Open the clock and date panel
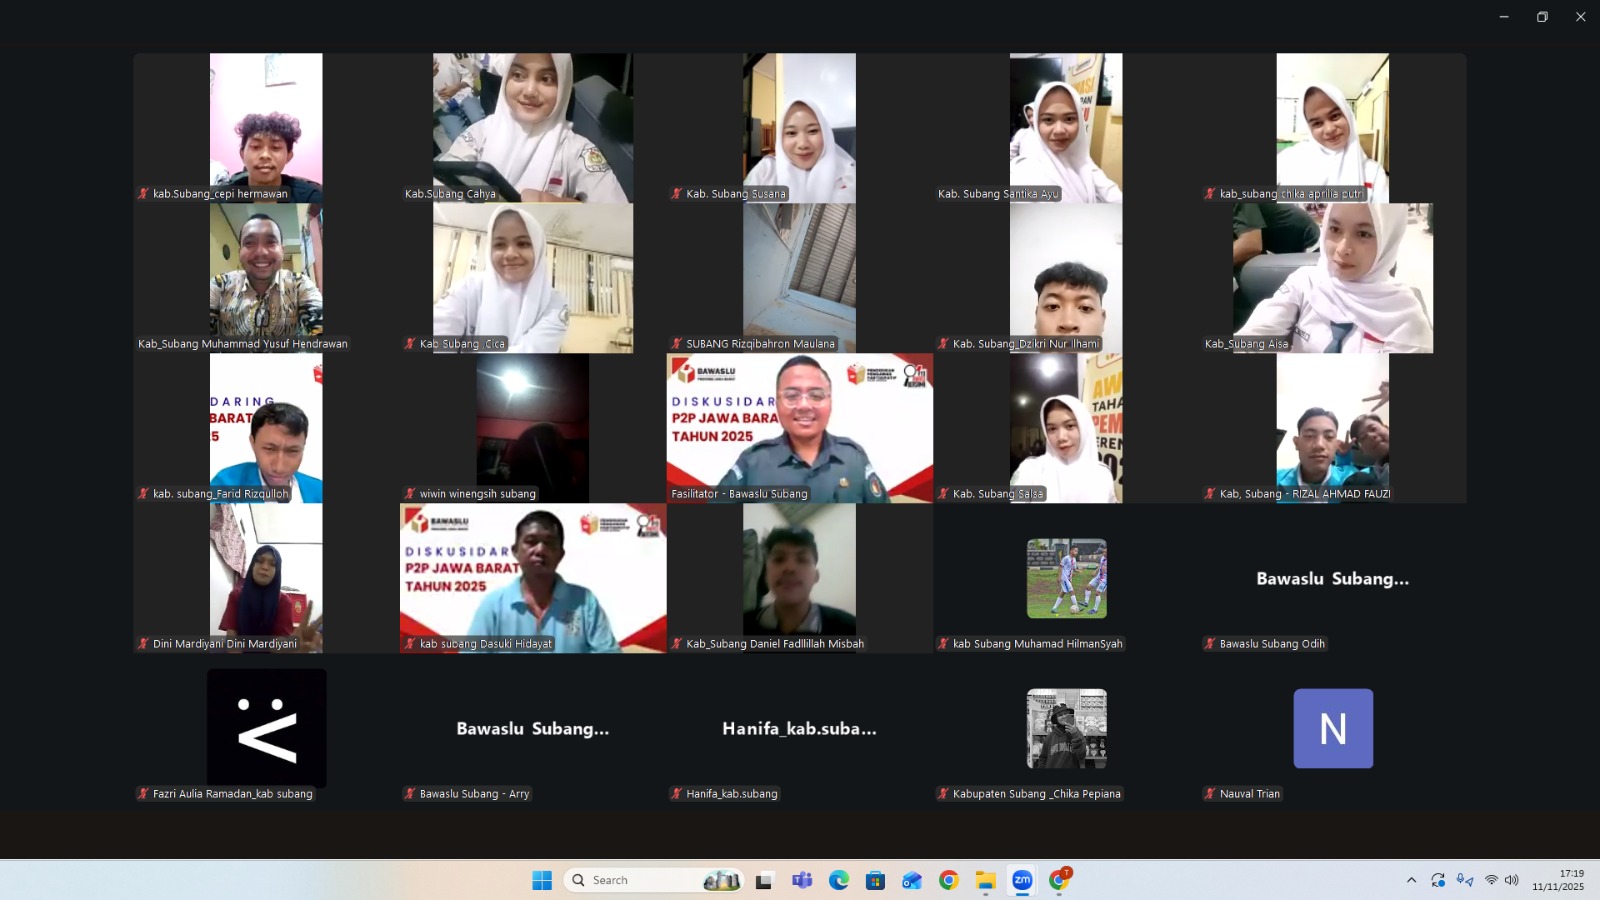 click(x=1558, y=880)
